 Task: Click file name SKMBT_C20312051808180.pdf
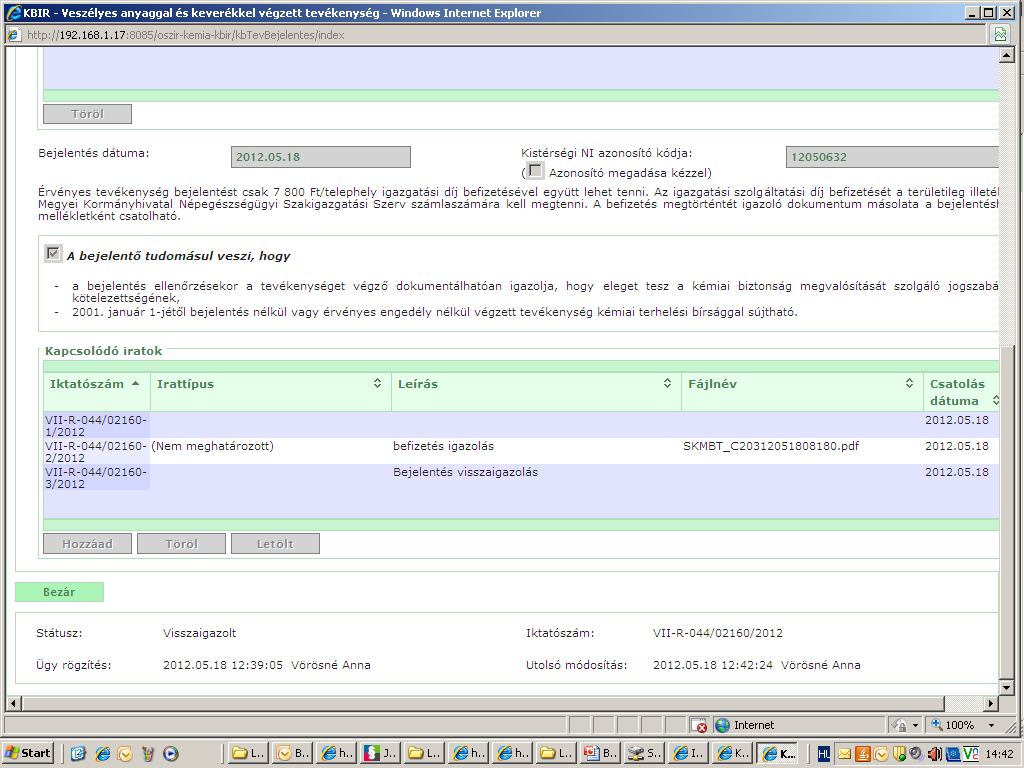(x=771, y=446)
